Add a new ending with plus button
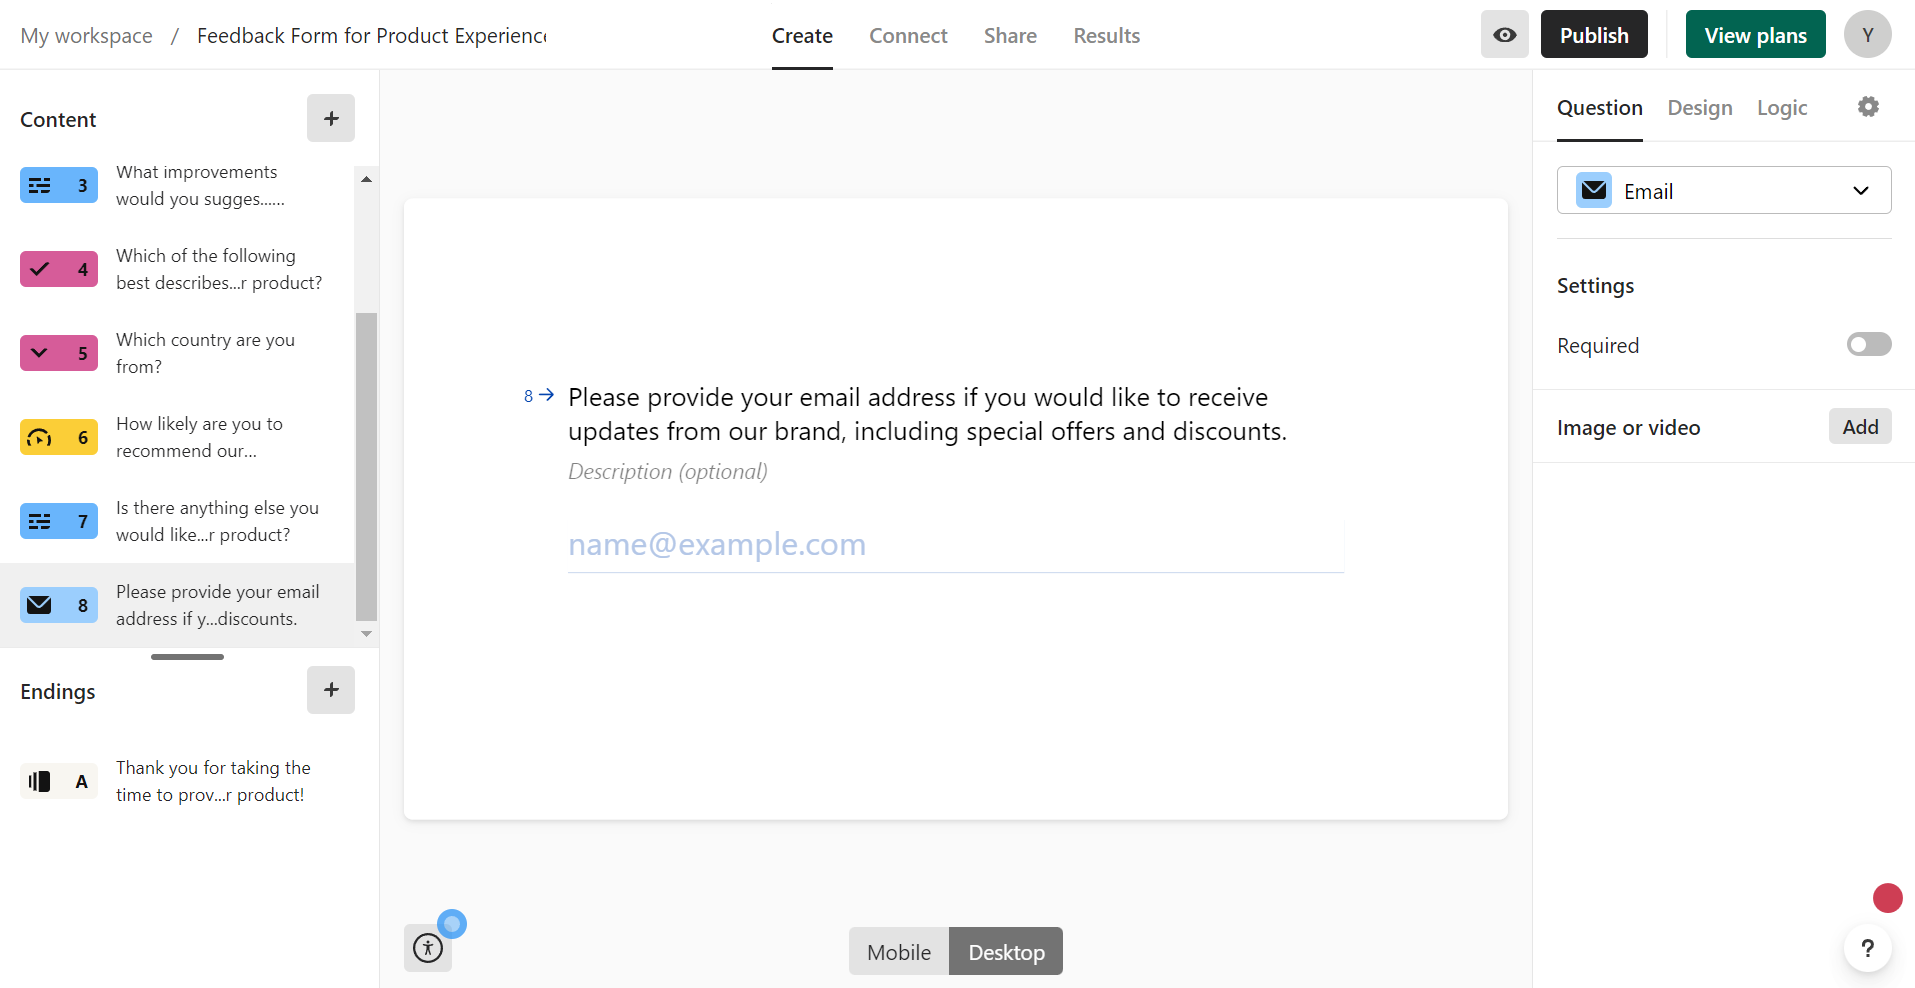 pyautogui.click(x=331, y=690)
